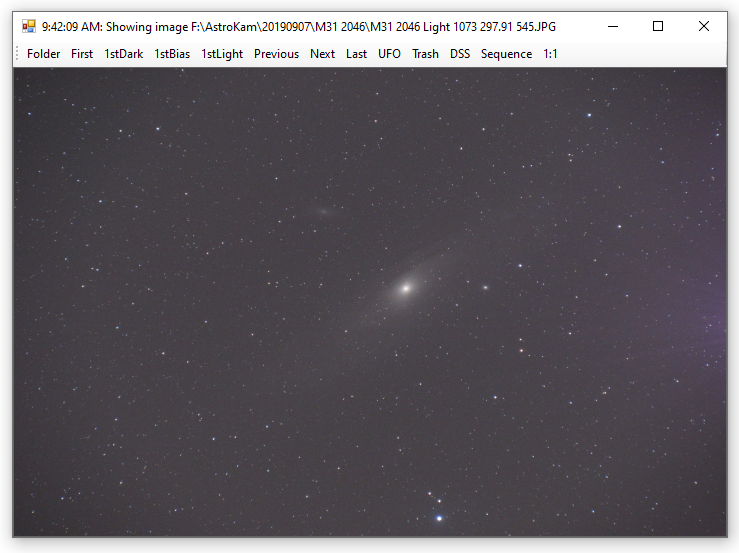Viewport: 739px width, 553px height.
Task: Go to the 1stDark frame
Action: (x=123, y=54)
